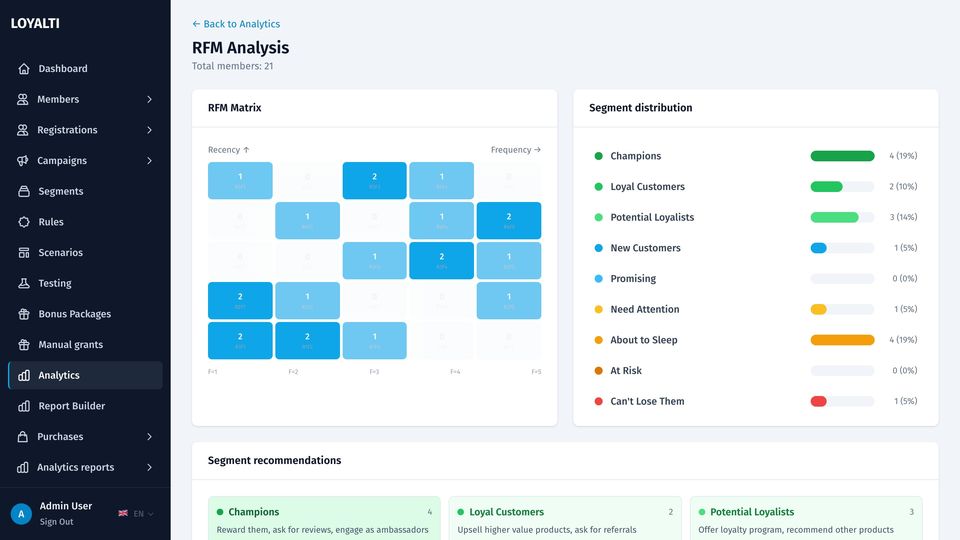Click the Members people icon
Viewport: 960px width, 540px height.
tap(23, 99)
